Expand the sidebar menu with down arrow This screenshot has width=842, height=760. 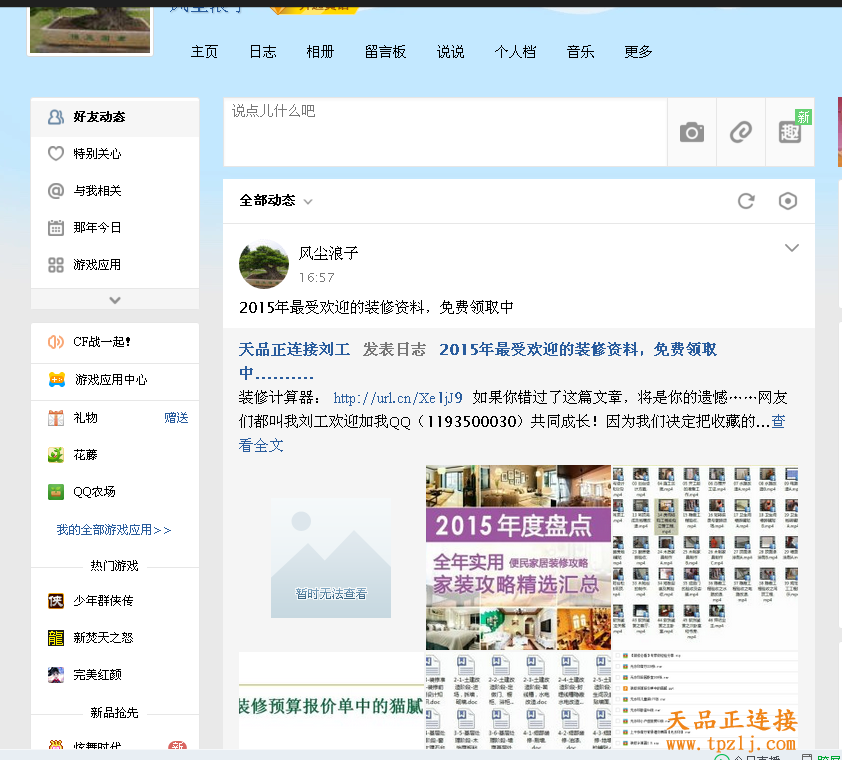click(115, 300)
